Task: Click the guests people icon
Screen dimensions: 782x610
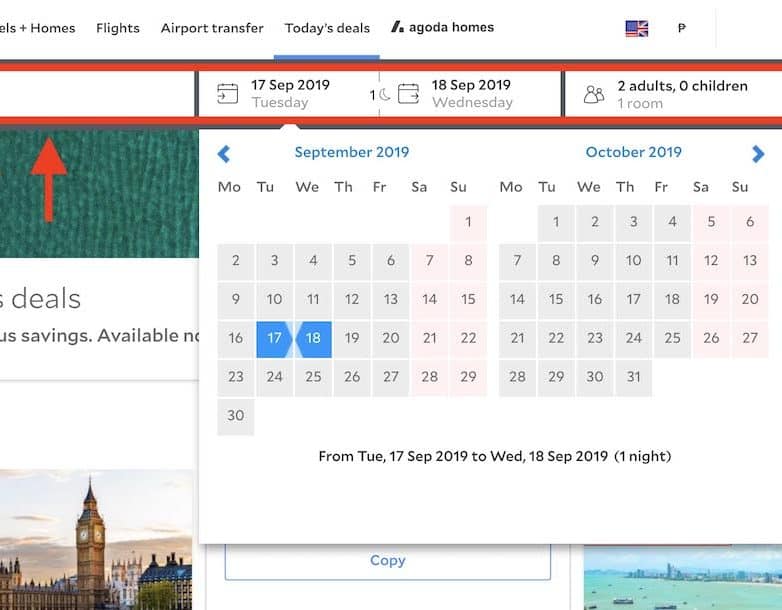Action: (594, 95)
